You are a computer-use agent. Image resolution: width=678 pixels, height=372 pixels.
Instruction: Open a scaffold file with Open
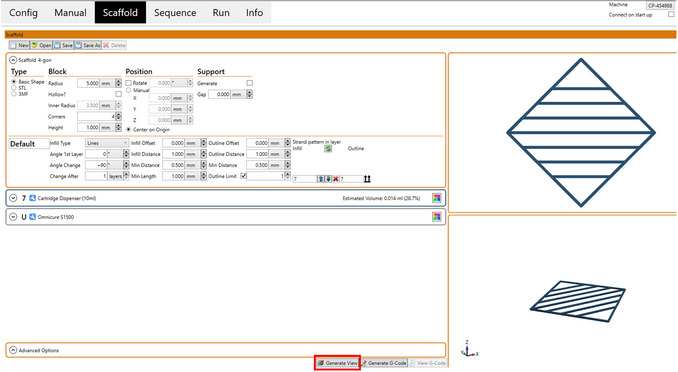41,45
